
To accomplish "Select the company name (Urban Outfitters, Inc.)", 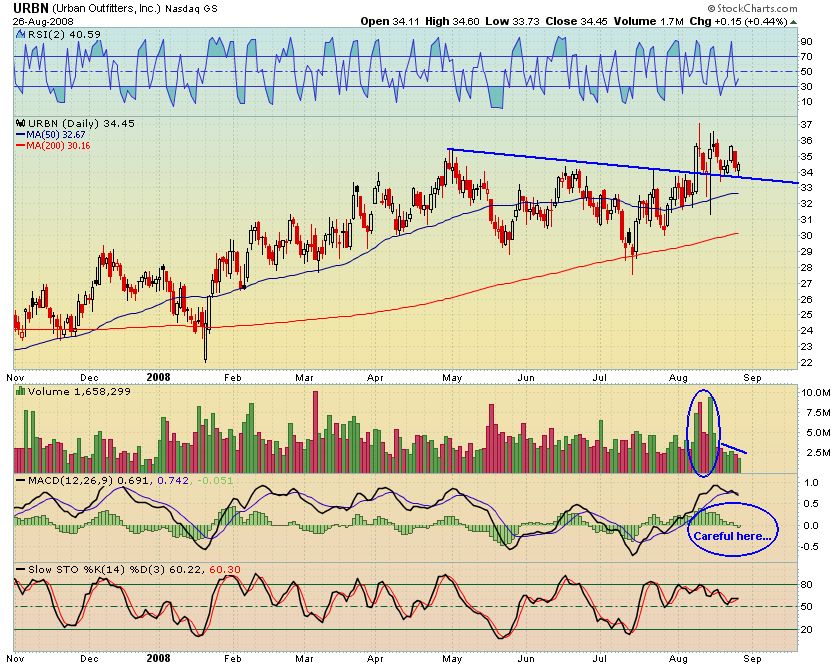I will [106, 9].
